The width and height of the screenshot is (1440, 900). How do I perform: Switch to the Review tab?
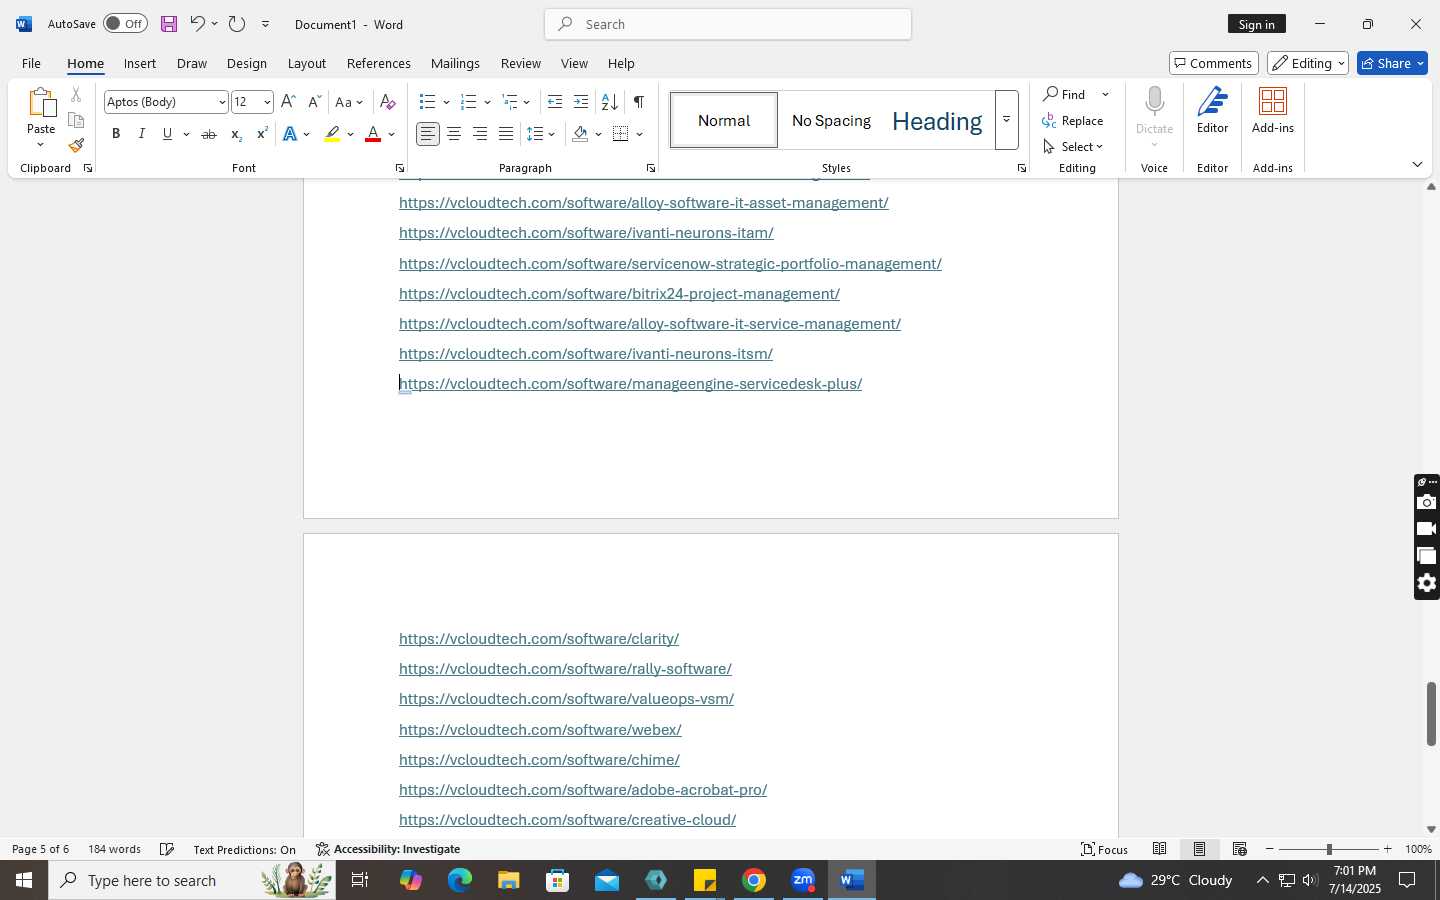520,63
